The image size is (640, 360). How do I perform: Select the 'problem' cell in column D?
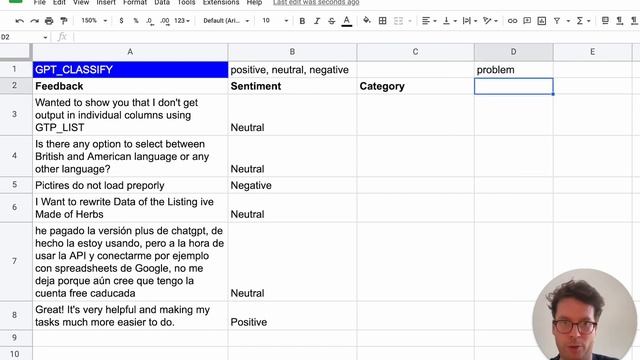pyautogui.click(x=513, y=70)
